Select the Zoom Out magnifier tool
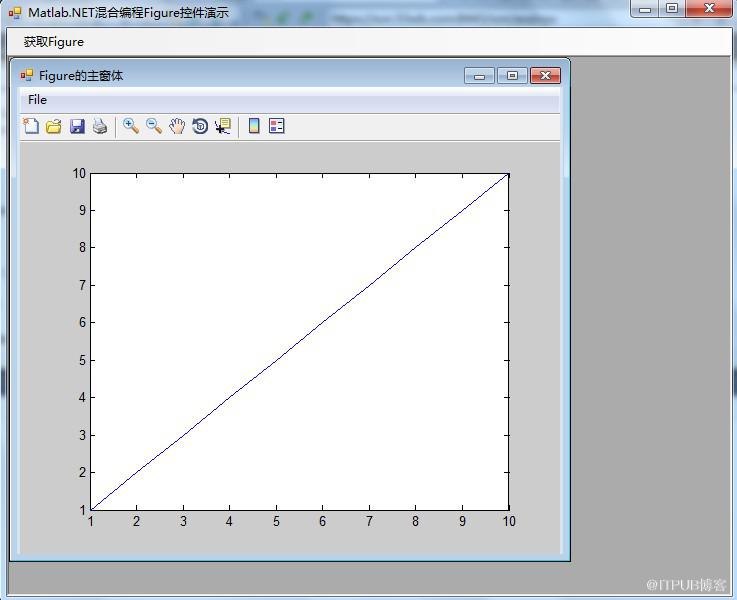Screen dimensions: 737x600 154,126
